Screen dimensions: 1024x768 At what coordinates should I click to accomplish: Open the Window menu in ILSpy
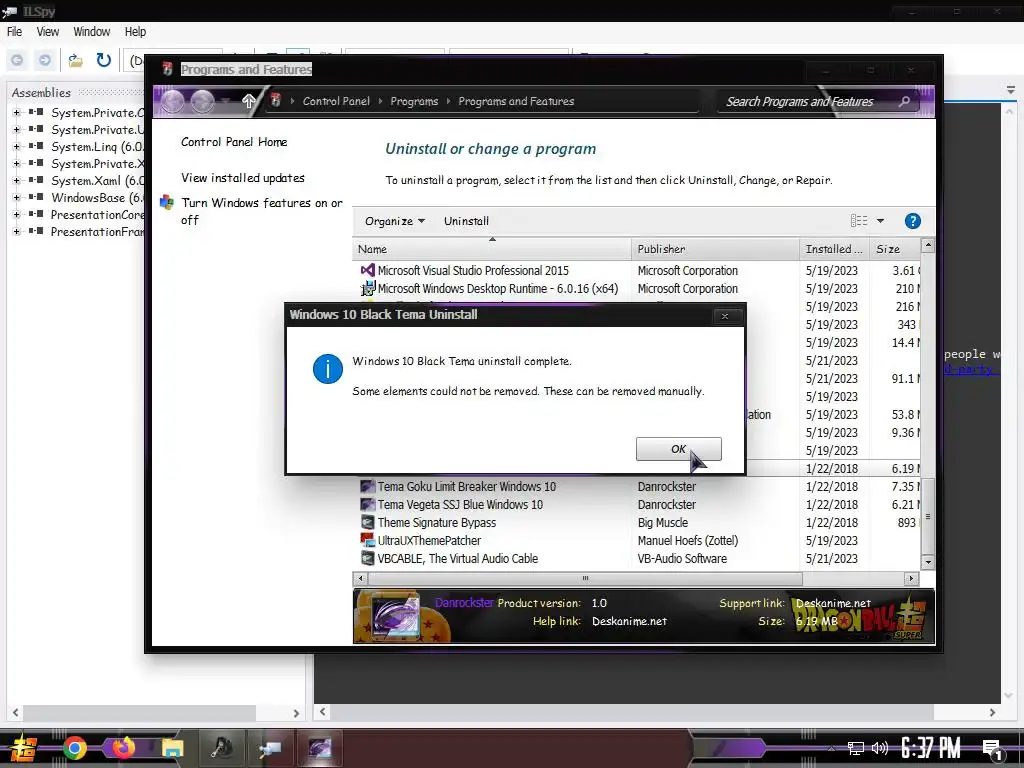[x=91, y=31]
